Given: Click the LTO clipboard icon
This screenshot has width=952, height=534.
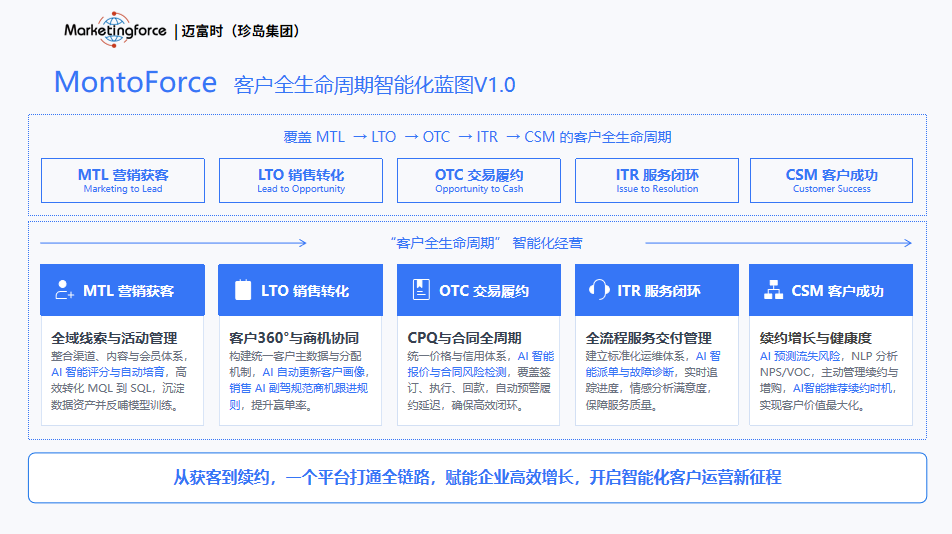Looking at the screenshot, I should [243, 289].
